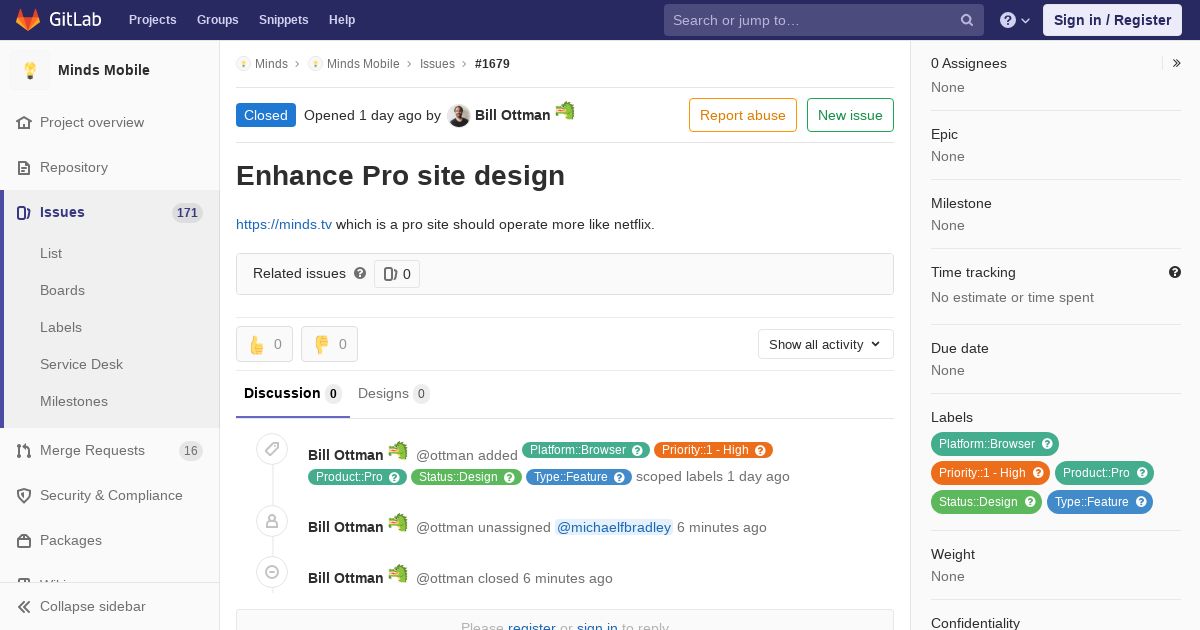Click the GitLab fox logo
Viewport: 1200px width, 630px height.
[28, 19]
